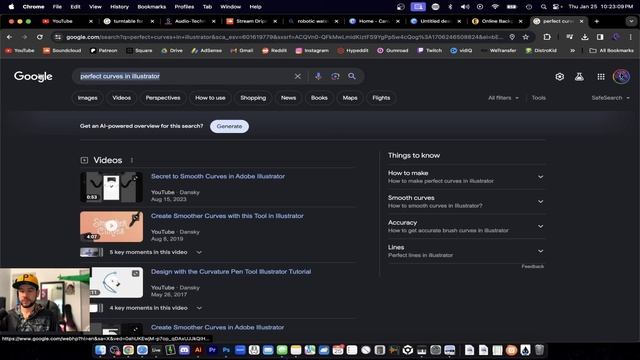This screenshot has width=640, height=360.
Task: Open new tab with plus button
Action: point(597,21)
